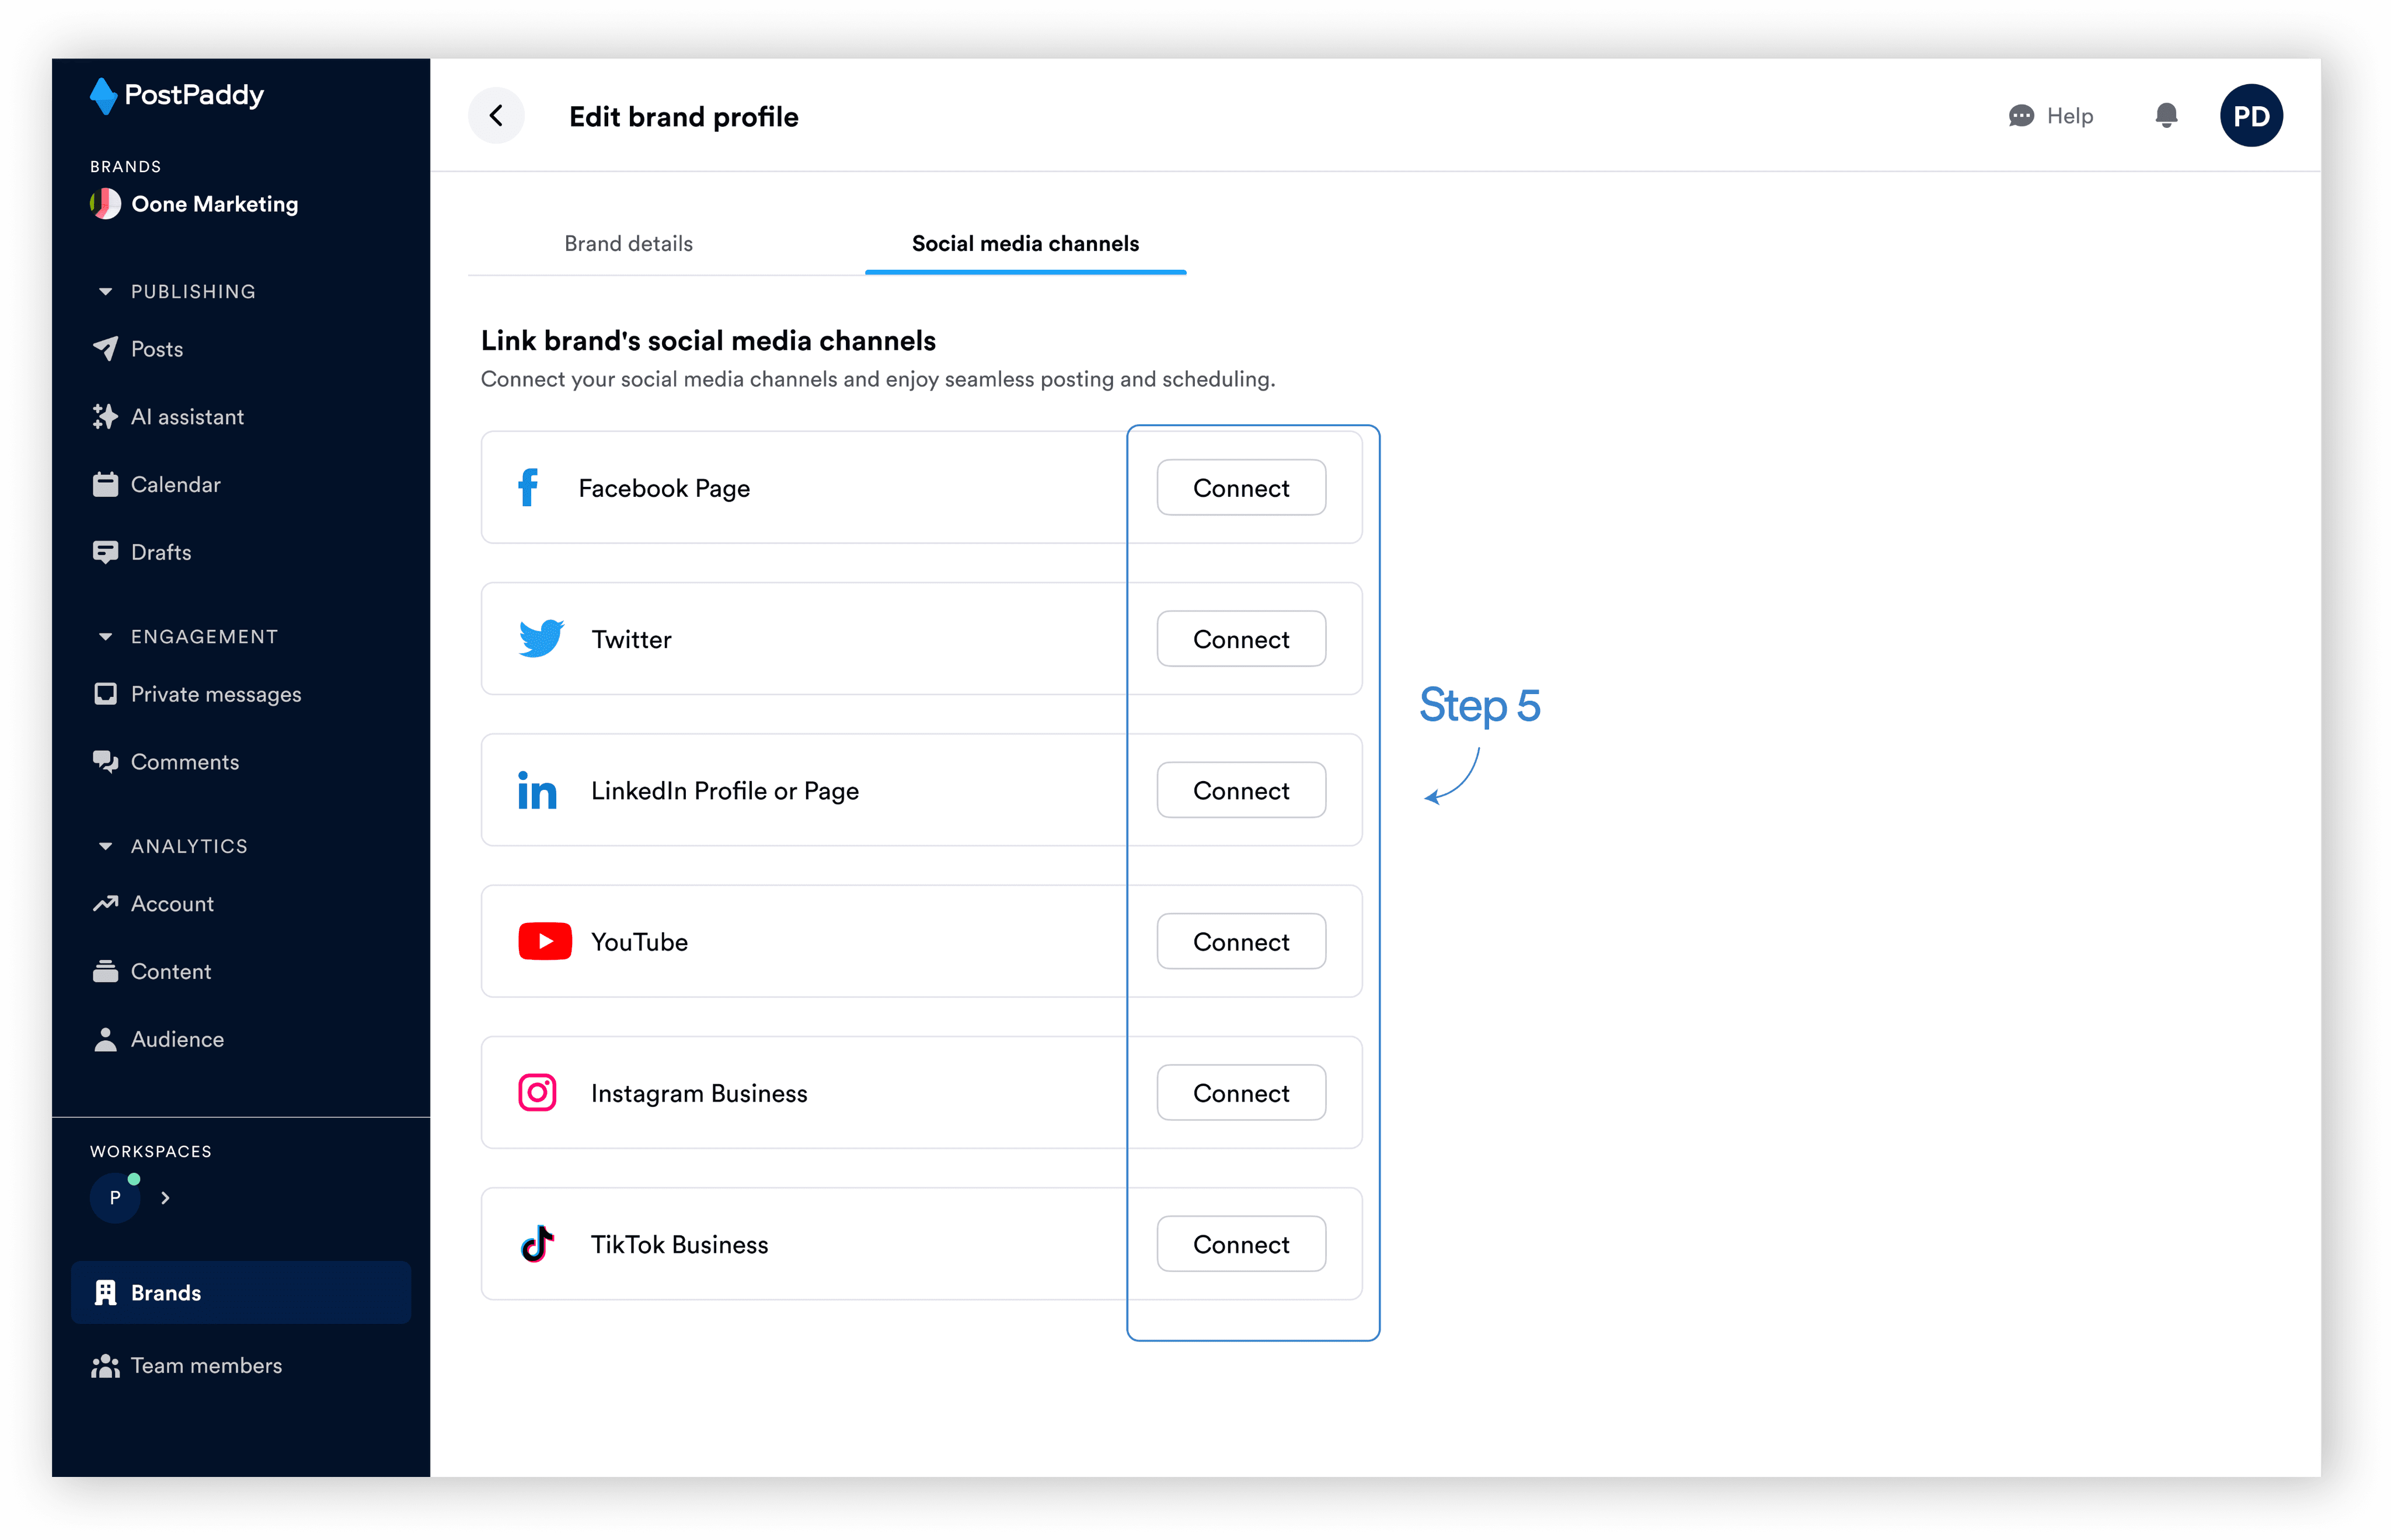This screenshot has width=2391, height=1540.
Task: Click the back arrow button
Action: 496,116
